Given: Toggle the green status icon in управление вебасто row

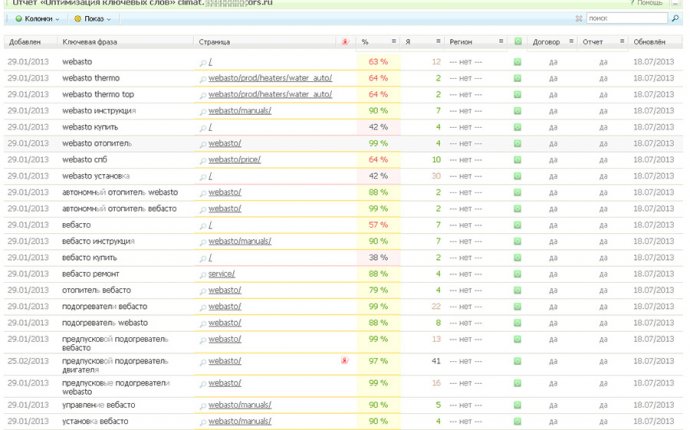Looking at the screenshot, I should pos(518,405).
